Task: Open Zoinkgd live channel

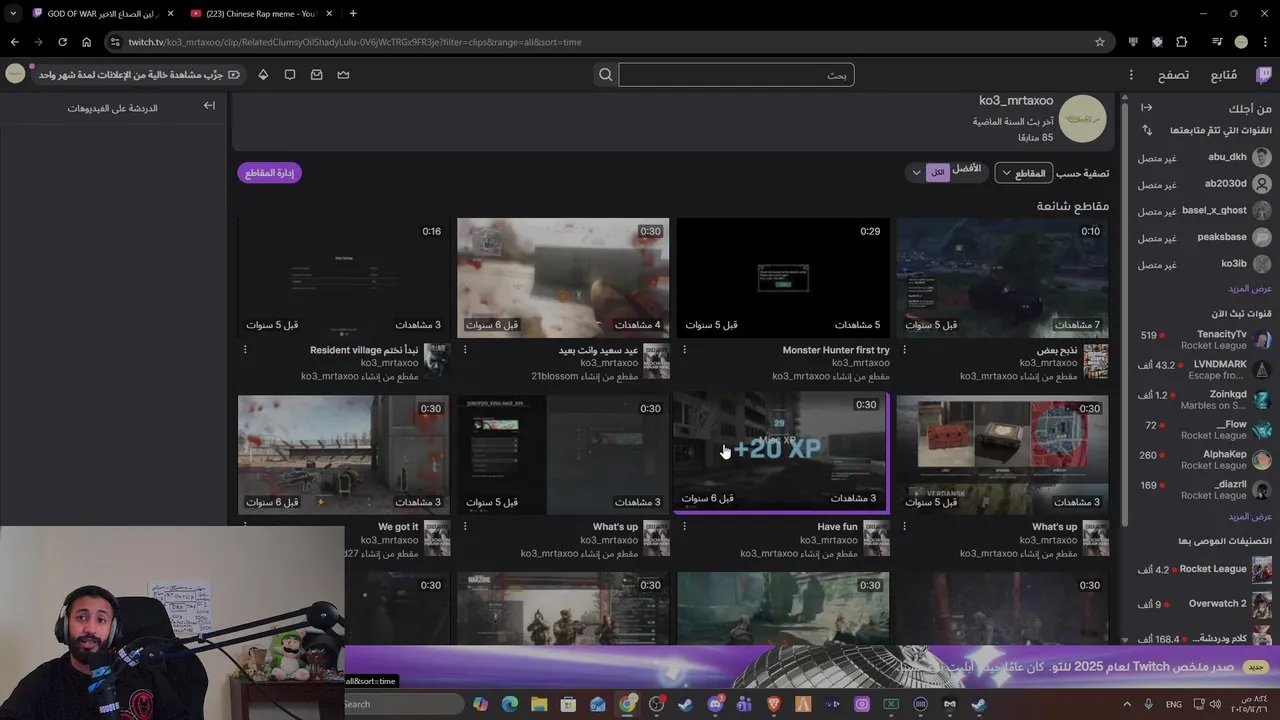Action: (x=1204, y=399)
